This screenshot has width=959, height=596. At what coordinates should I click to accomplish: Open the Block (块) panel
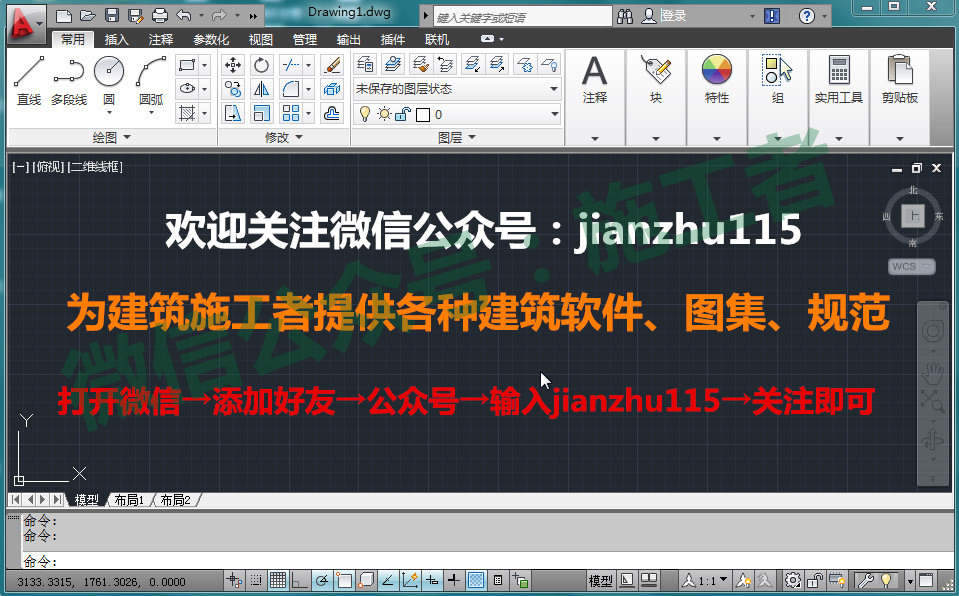point(656,80)
